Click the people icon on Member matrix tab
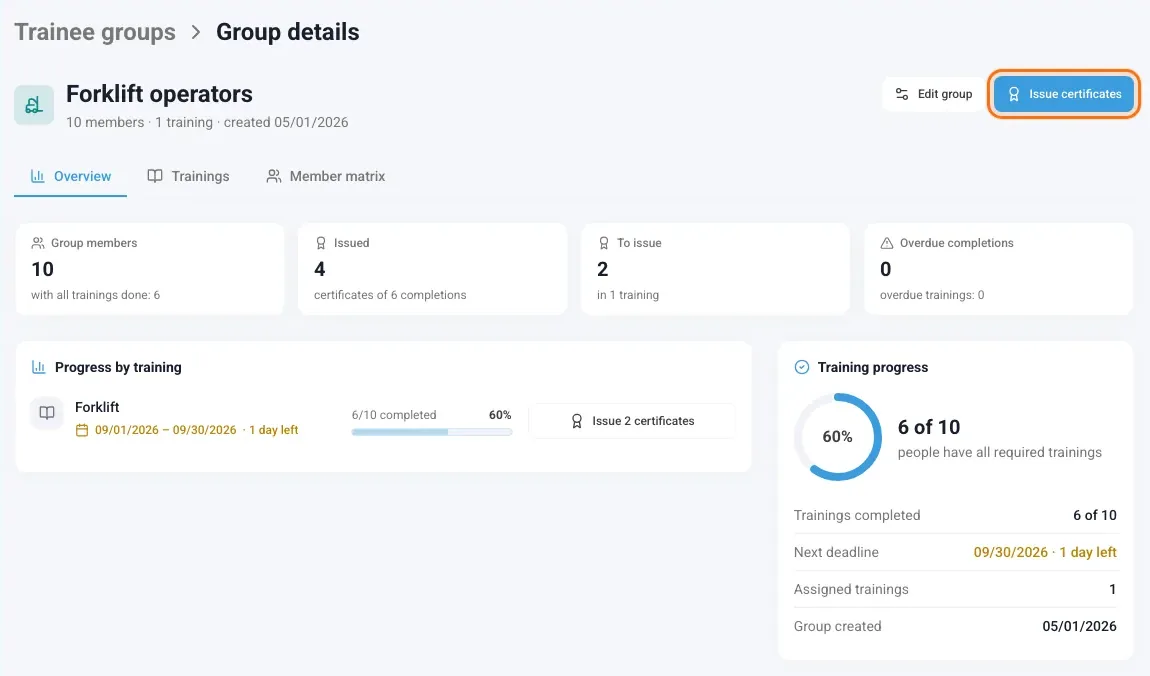This screenshot has width=1150, height=676. tap(274, 176)
